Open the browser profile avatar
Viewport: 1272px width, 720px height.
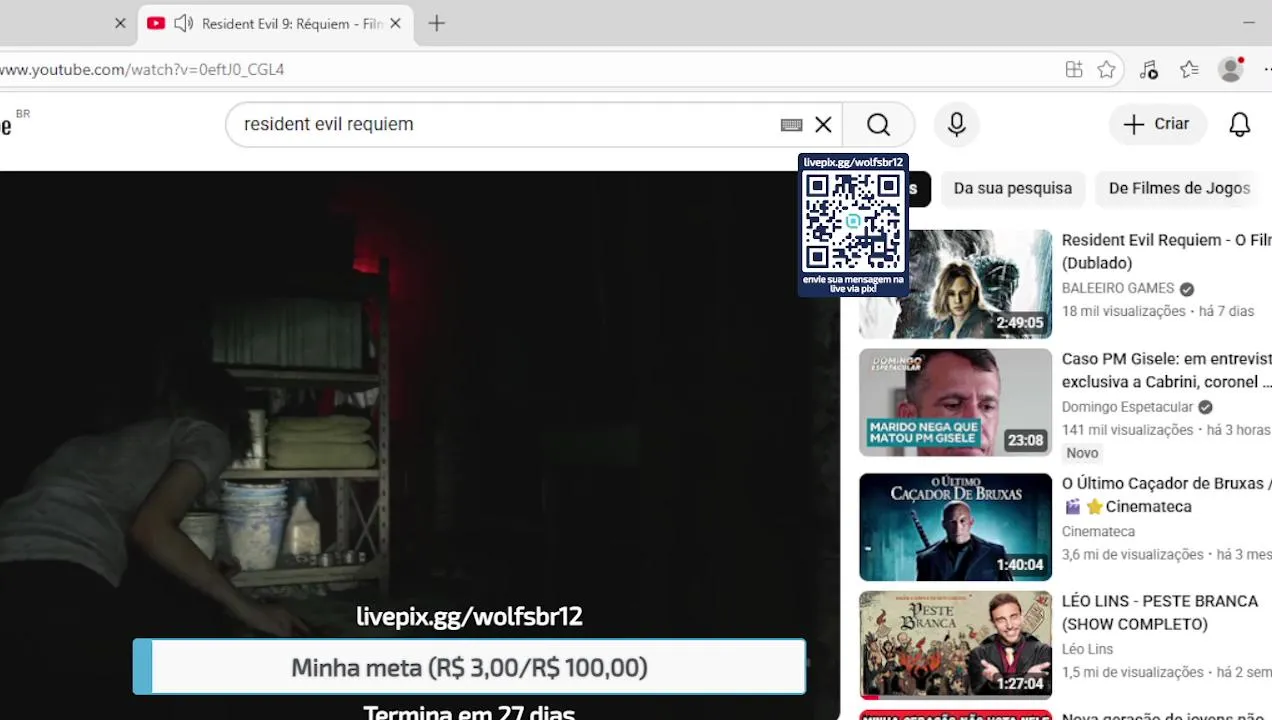(1231, 69)
